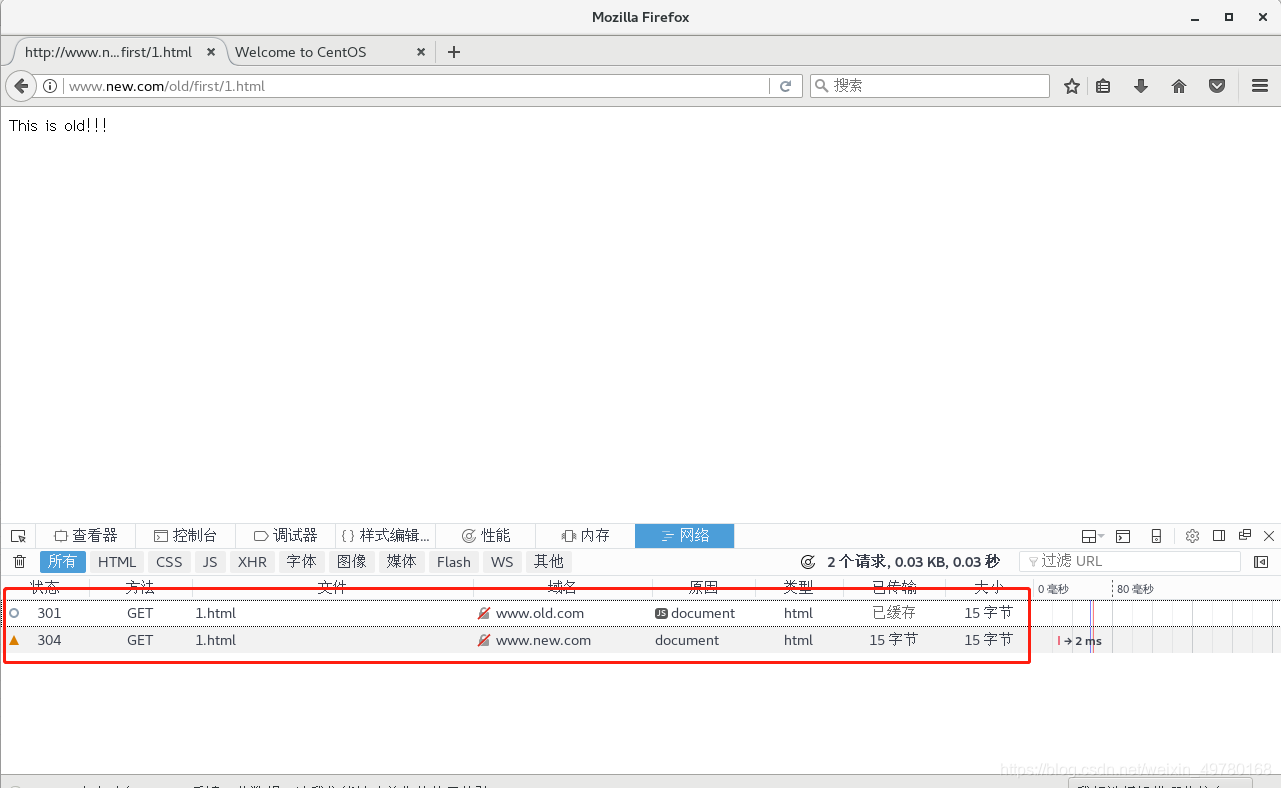This screenshot has width=1281, height=788.
Task: Click the insecure lock icon beside www.old.com
Action: pos(484,613)
